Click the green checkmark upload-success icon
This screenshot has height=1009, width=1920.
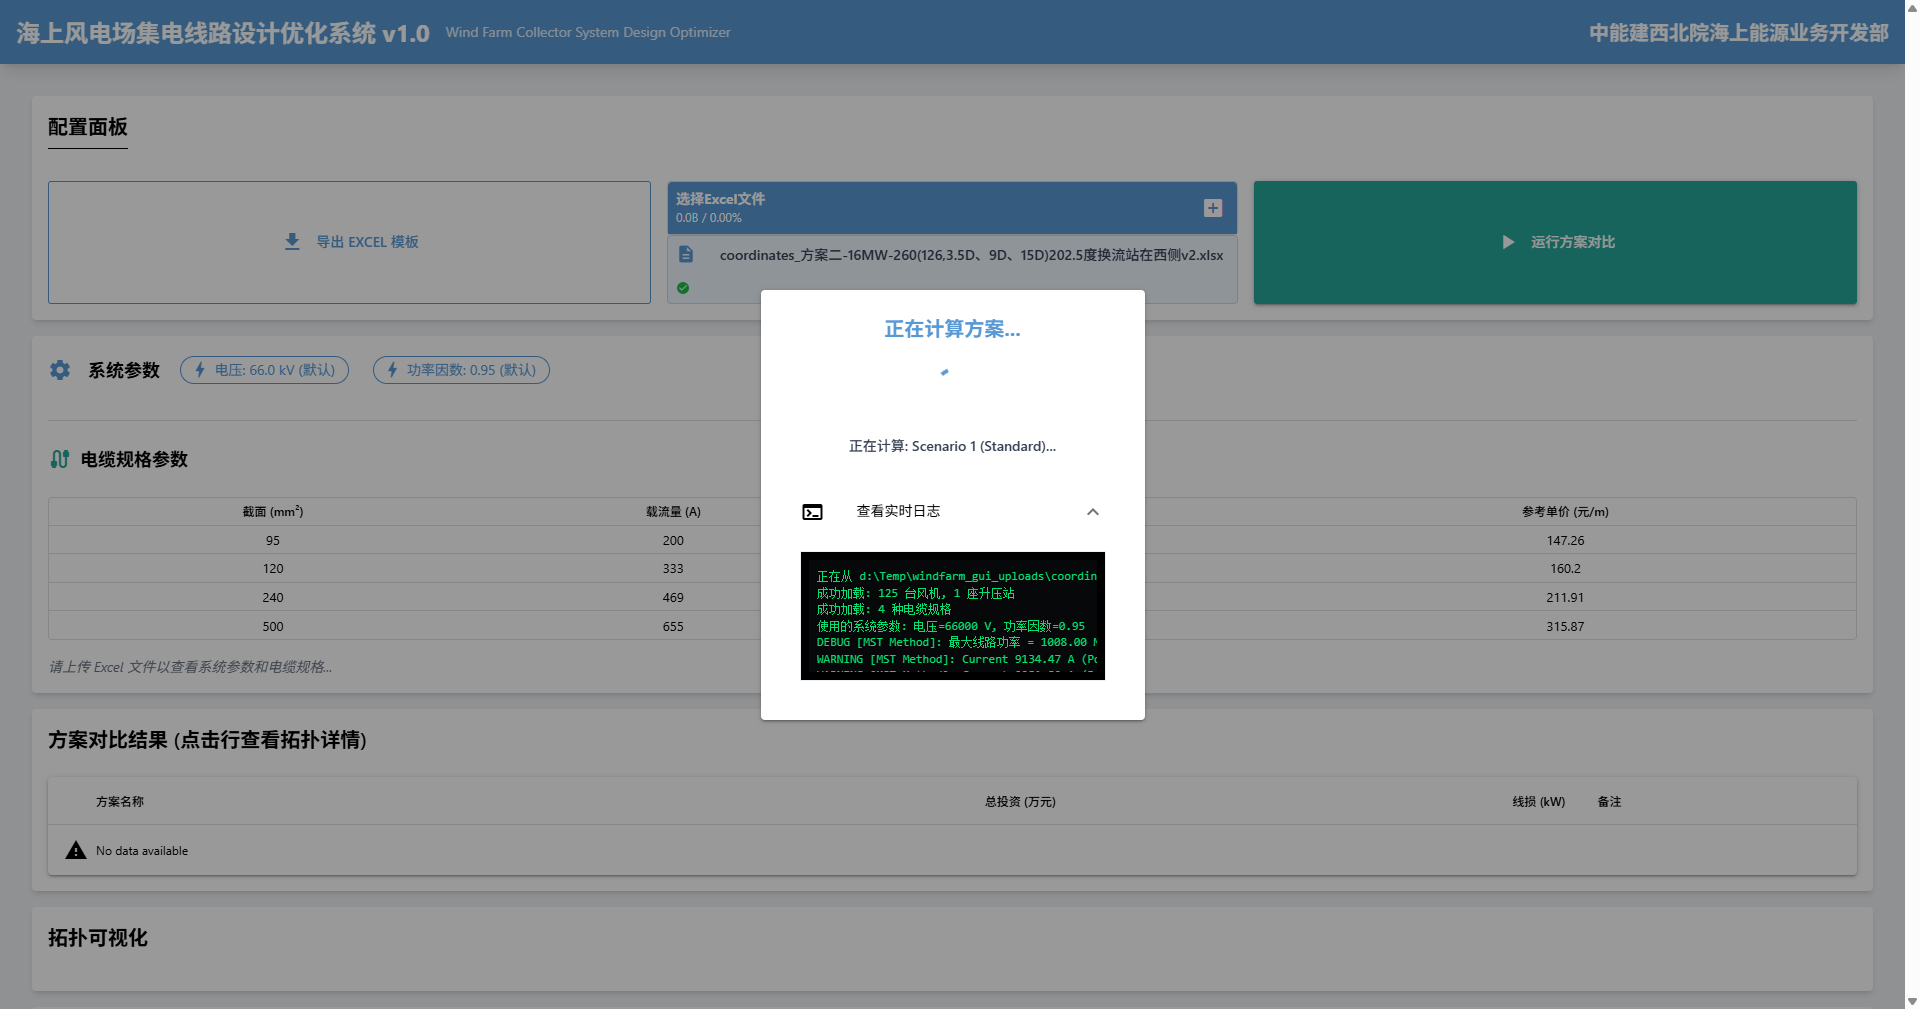pyautogui.click(x=683, y=288)
